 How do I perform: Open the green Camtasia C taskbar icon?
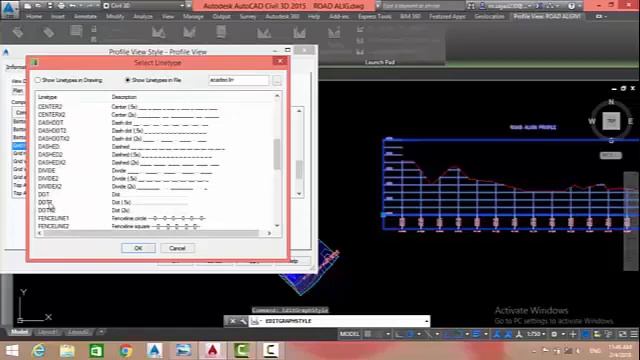click(x=241, y=350)
